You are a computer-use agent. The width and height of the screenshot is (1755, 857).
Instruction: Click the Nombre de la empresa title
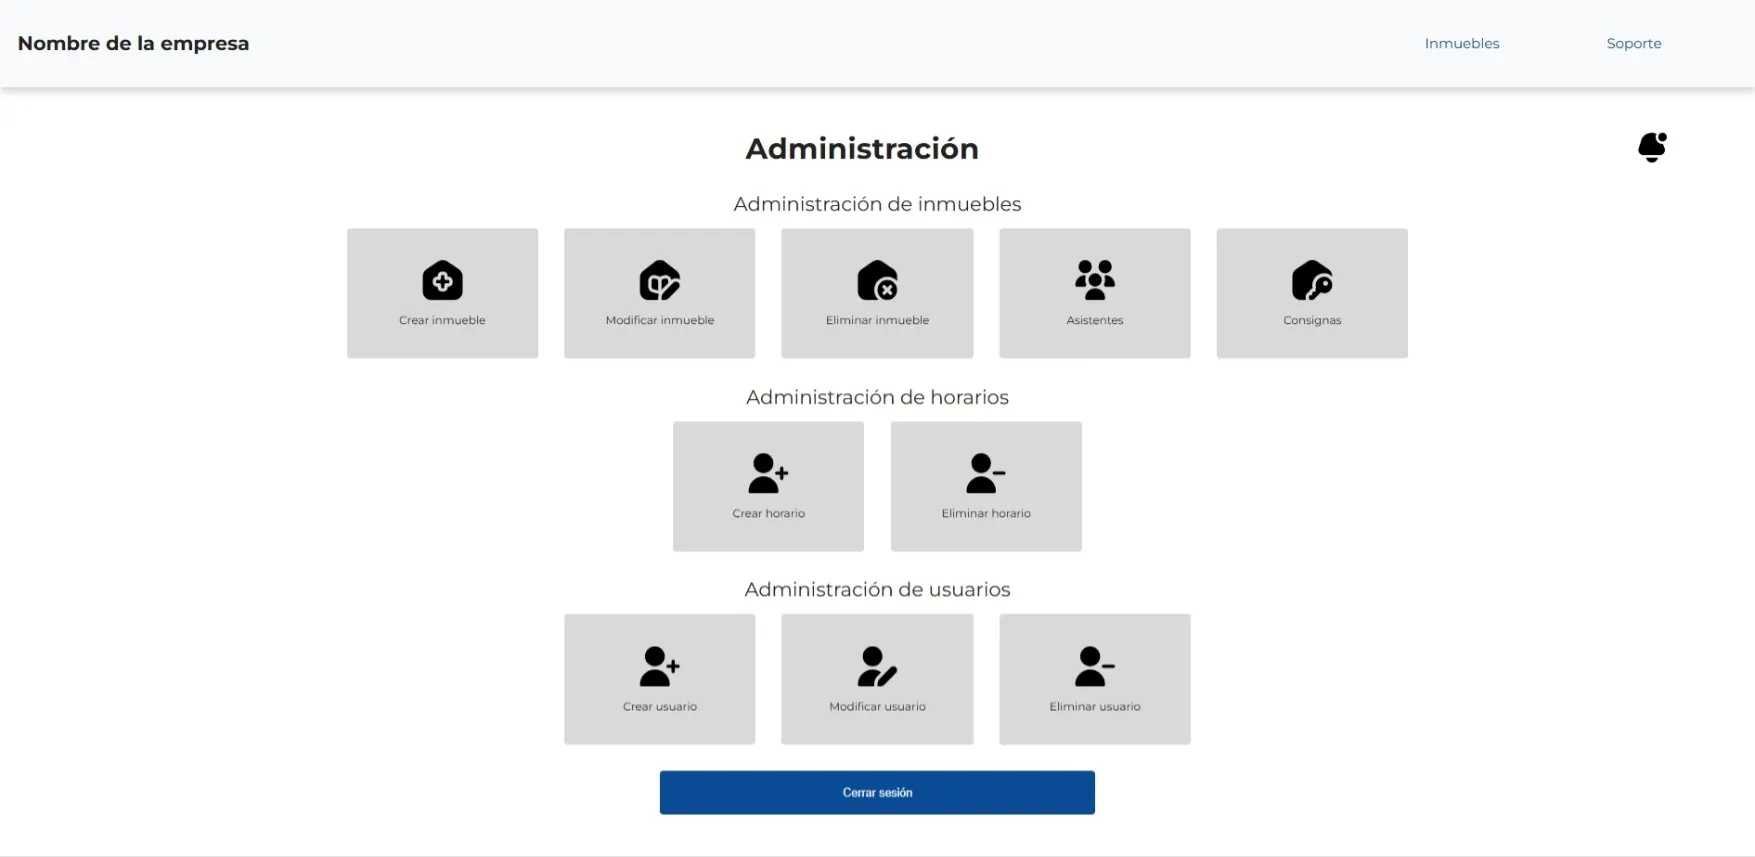coord(133,43)
